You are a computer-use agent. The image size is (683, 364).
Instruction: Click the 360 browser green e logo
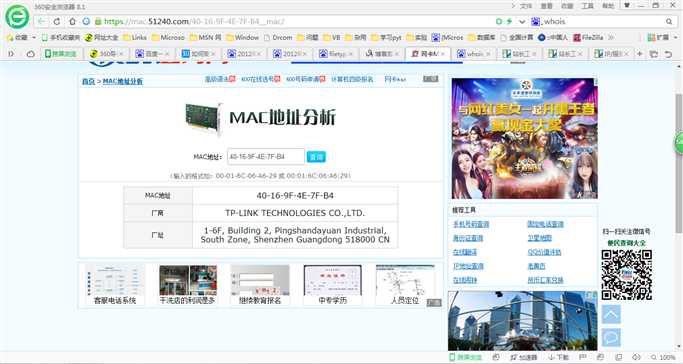click(x=17, y=17)
